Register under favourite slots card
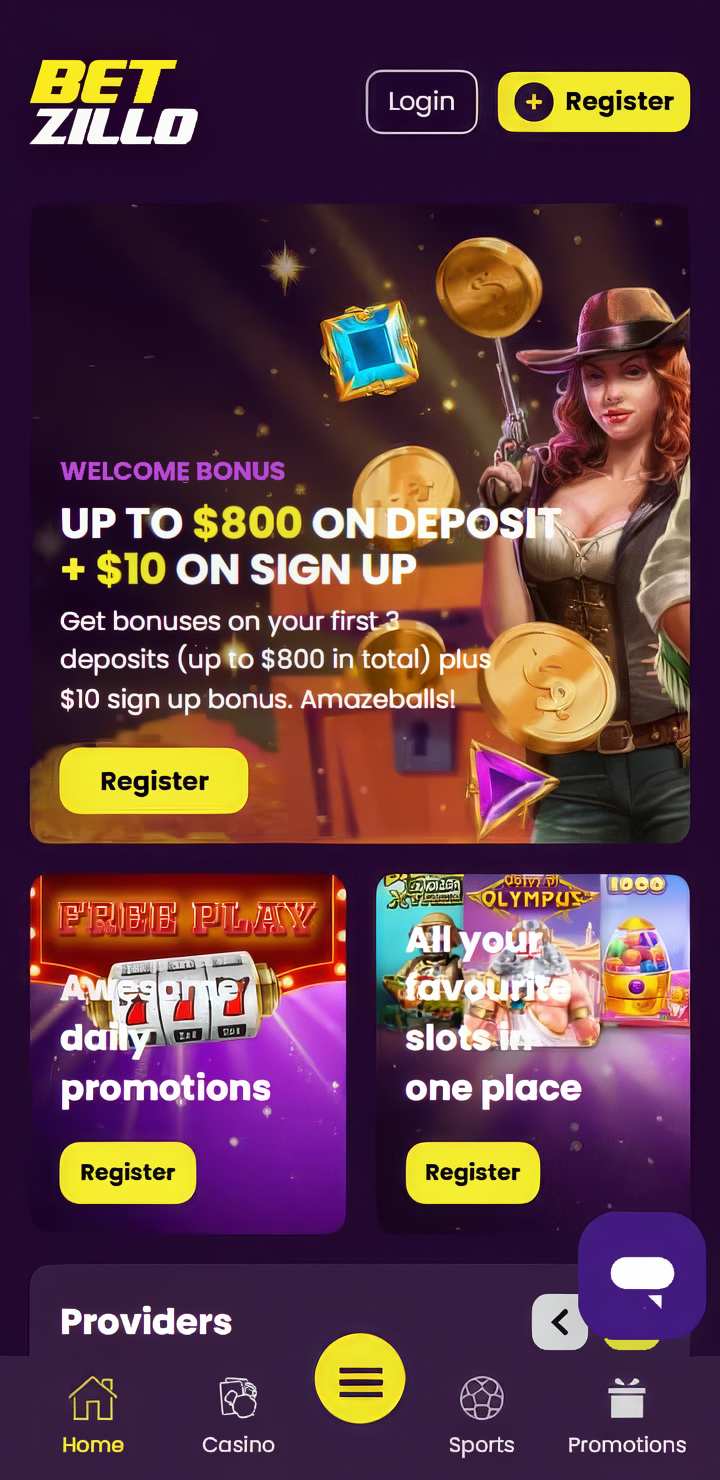Viewport: 720px width, 1480px height. tap(473, 1172)
